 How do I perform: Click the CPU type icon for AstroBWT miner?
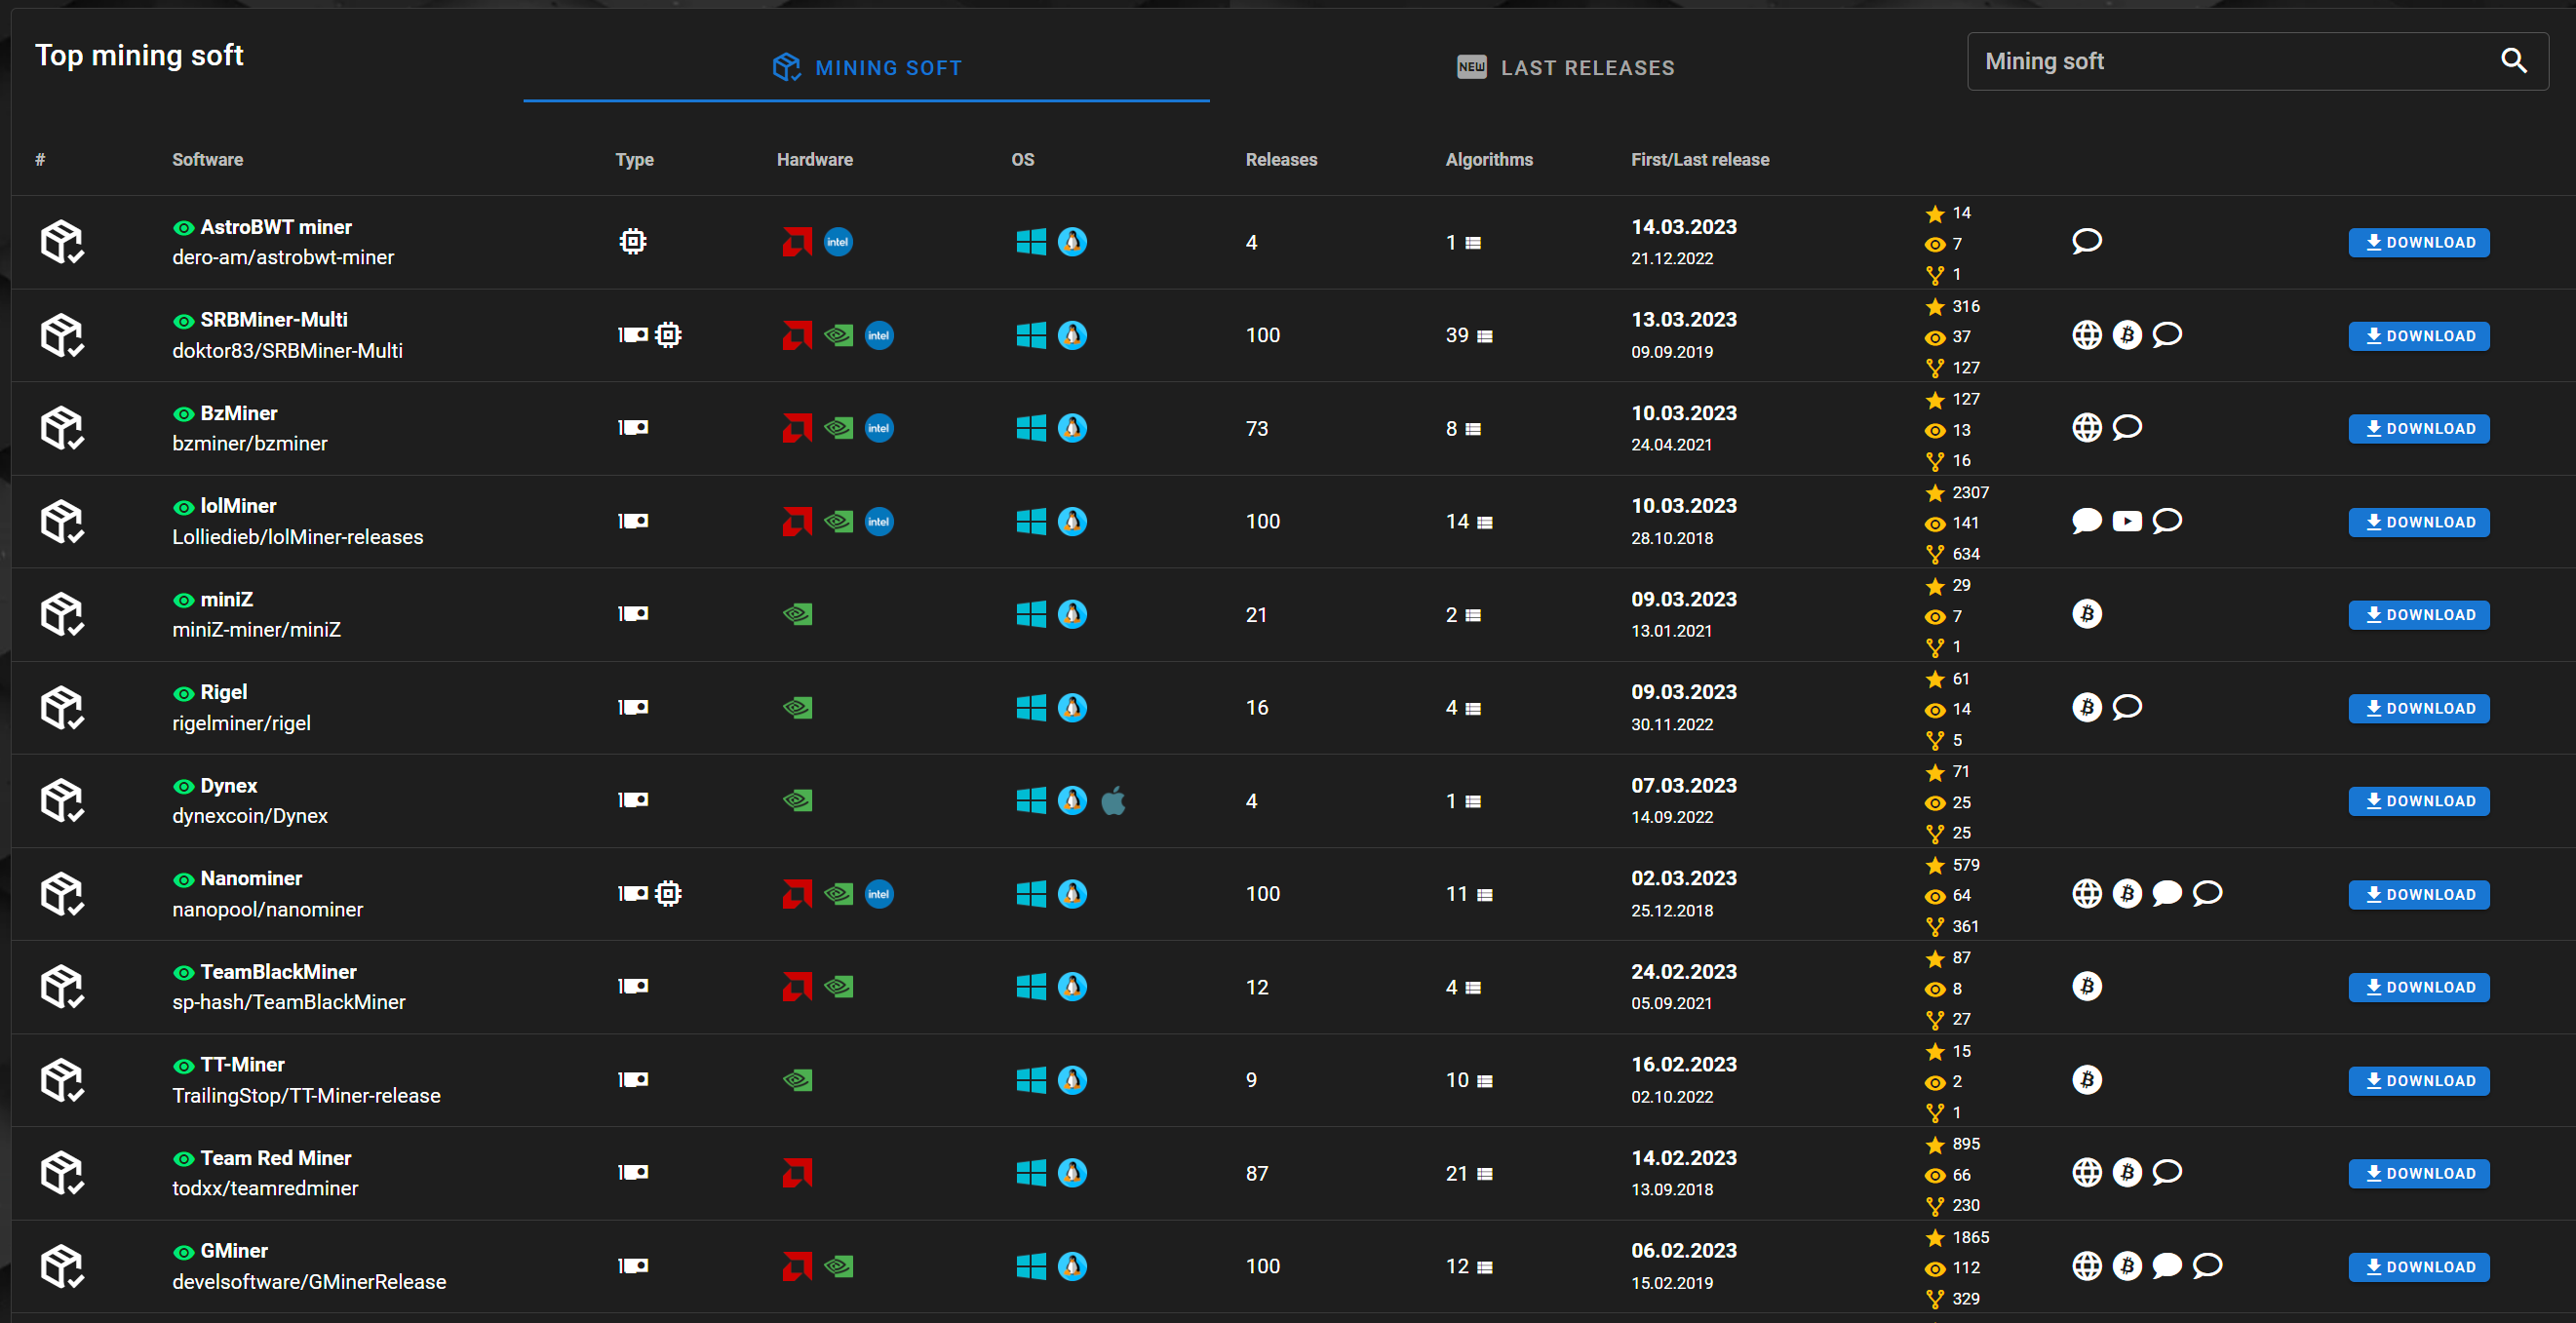(x=632, y=242)
